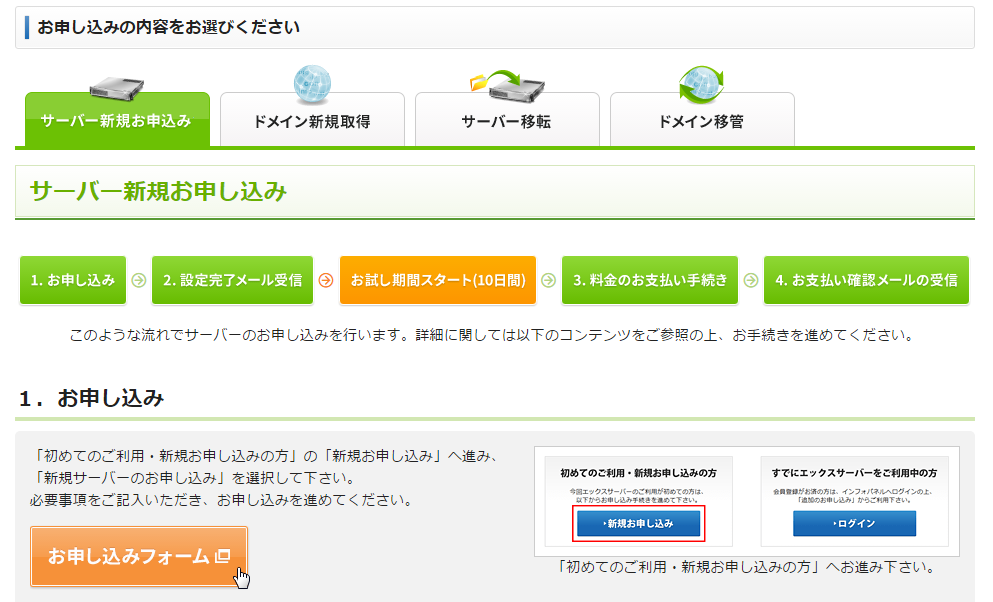The width and height of the screenshot is (993, 602).
Task: Open the 4. お支払い確認メールの受信 step
Action: [866, 280]
